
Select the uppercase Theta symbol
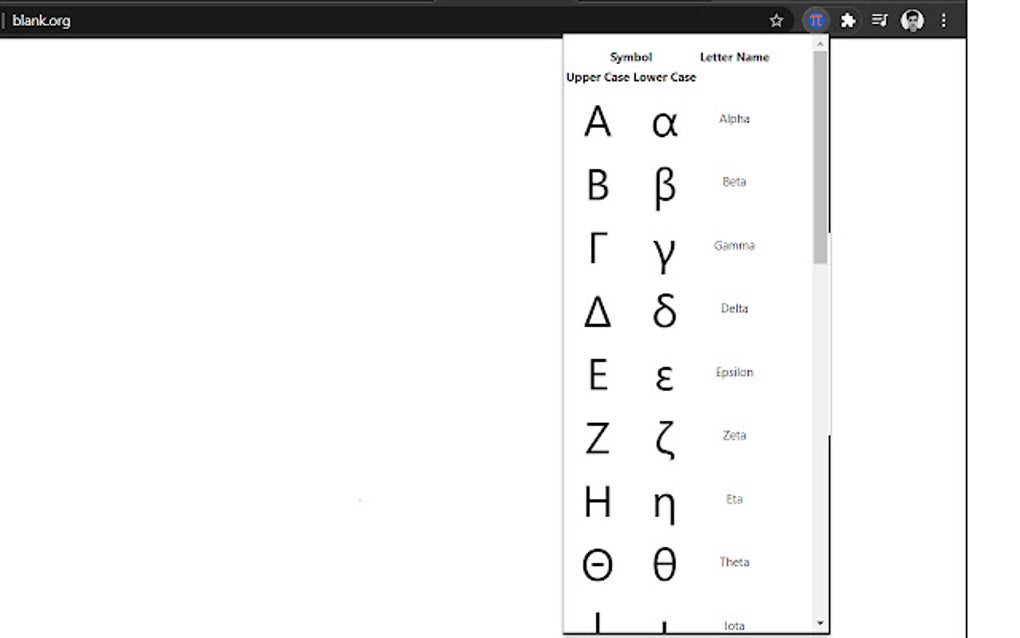(597, 563)
